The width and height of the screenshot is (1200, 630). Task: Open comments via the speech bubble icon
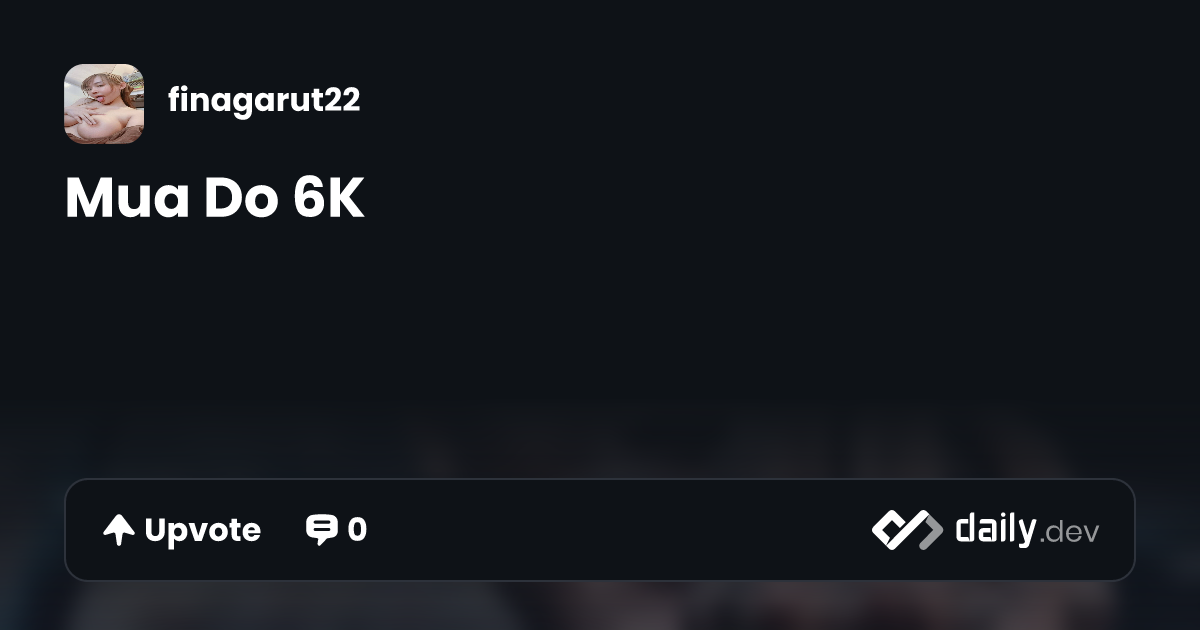(x=321, y=530)
